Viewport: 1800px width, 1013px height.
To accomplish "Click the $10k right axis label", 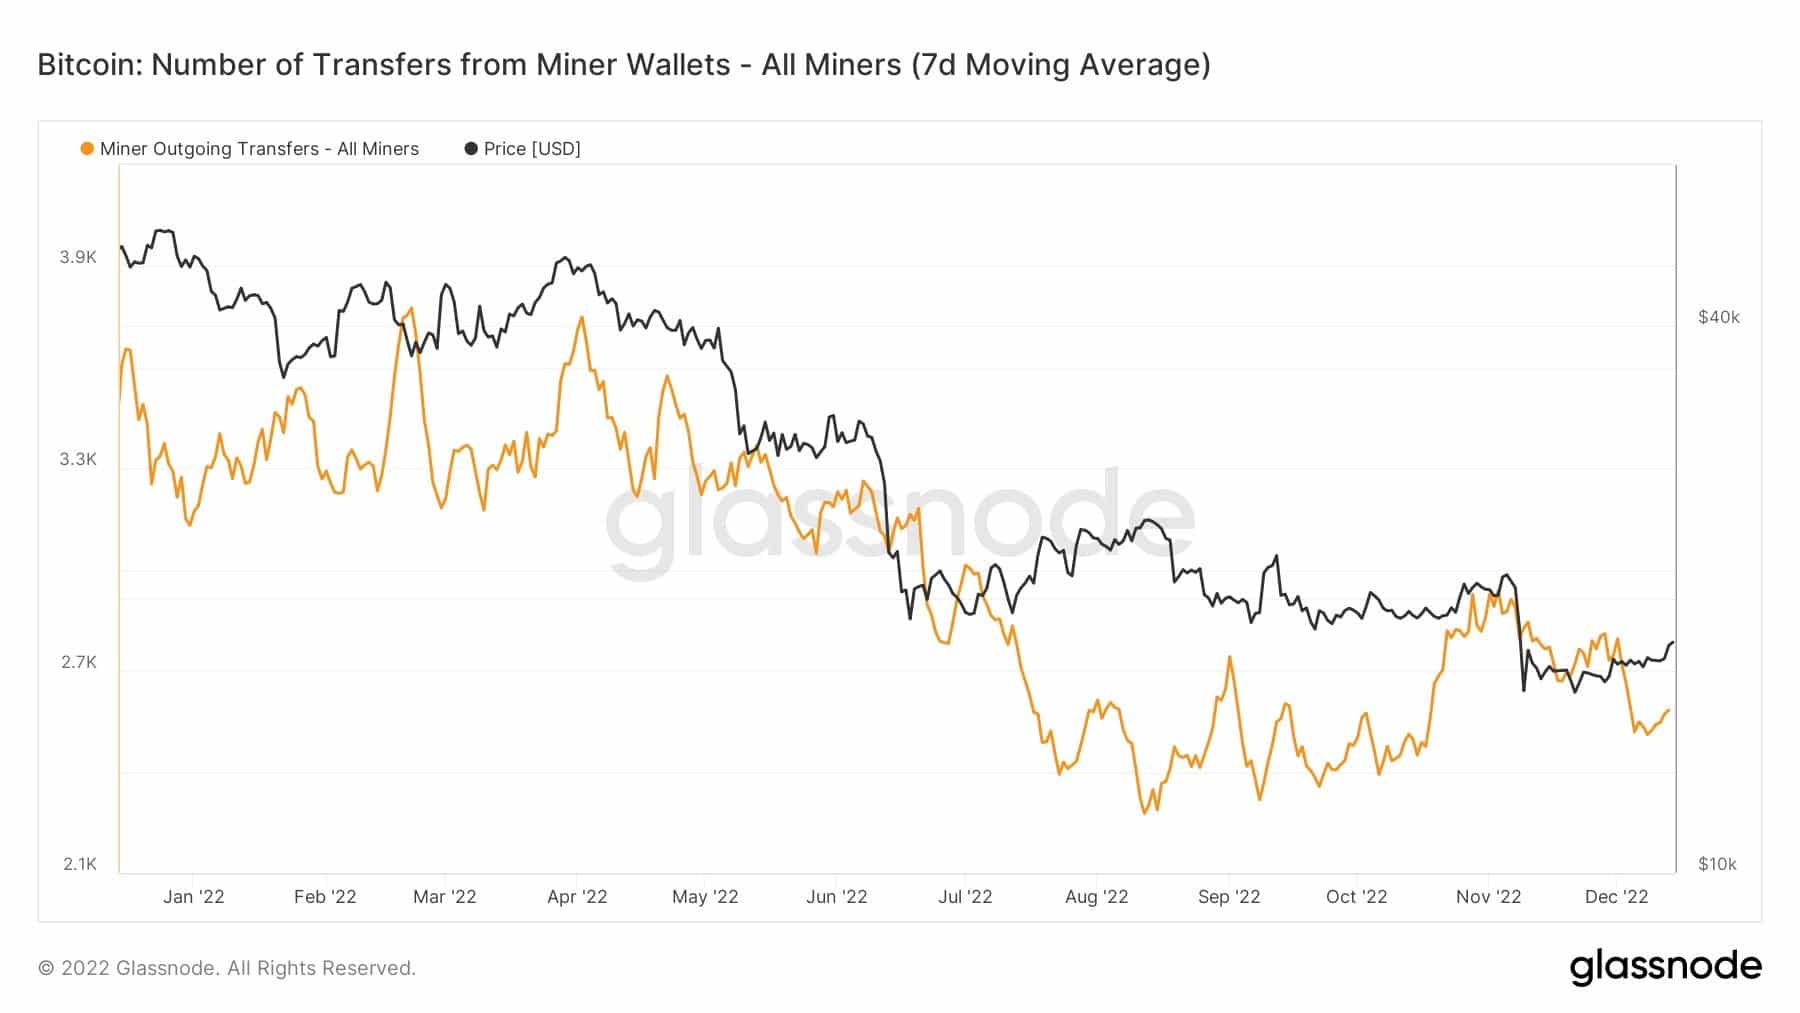I will 1717,864.
